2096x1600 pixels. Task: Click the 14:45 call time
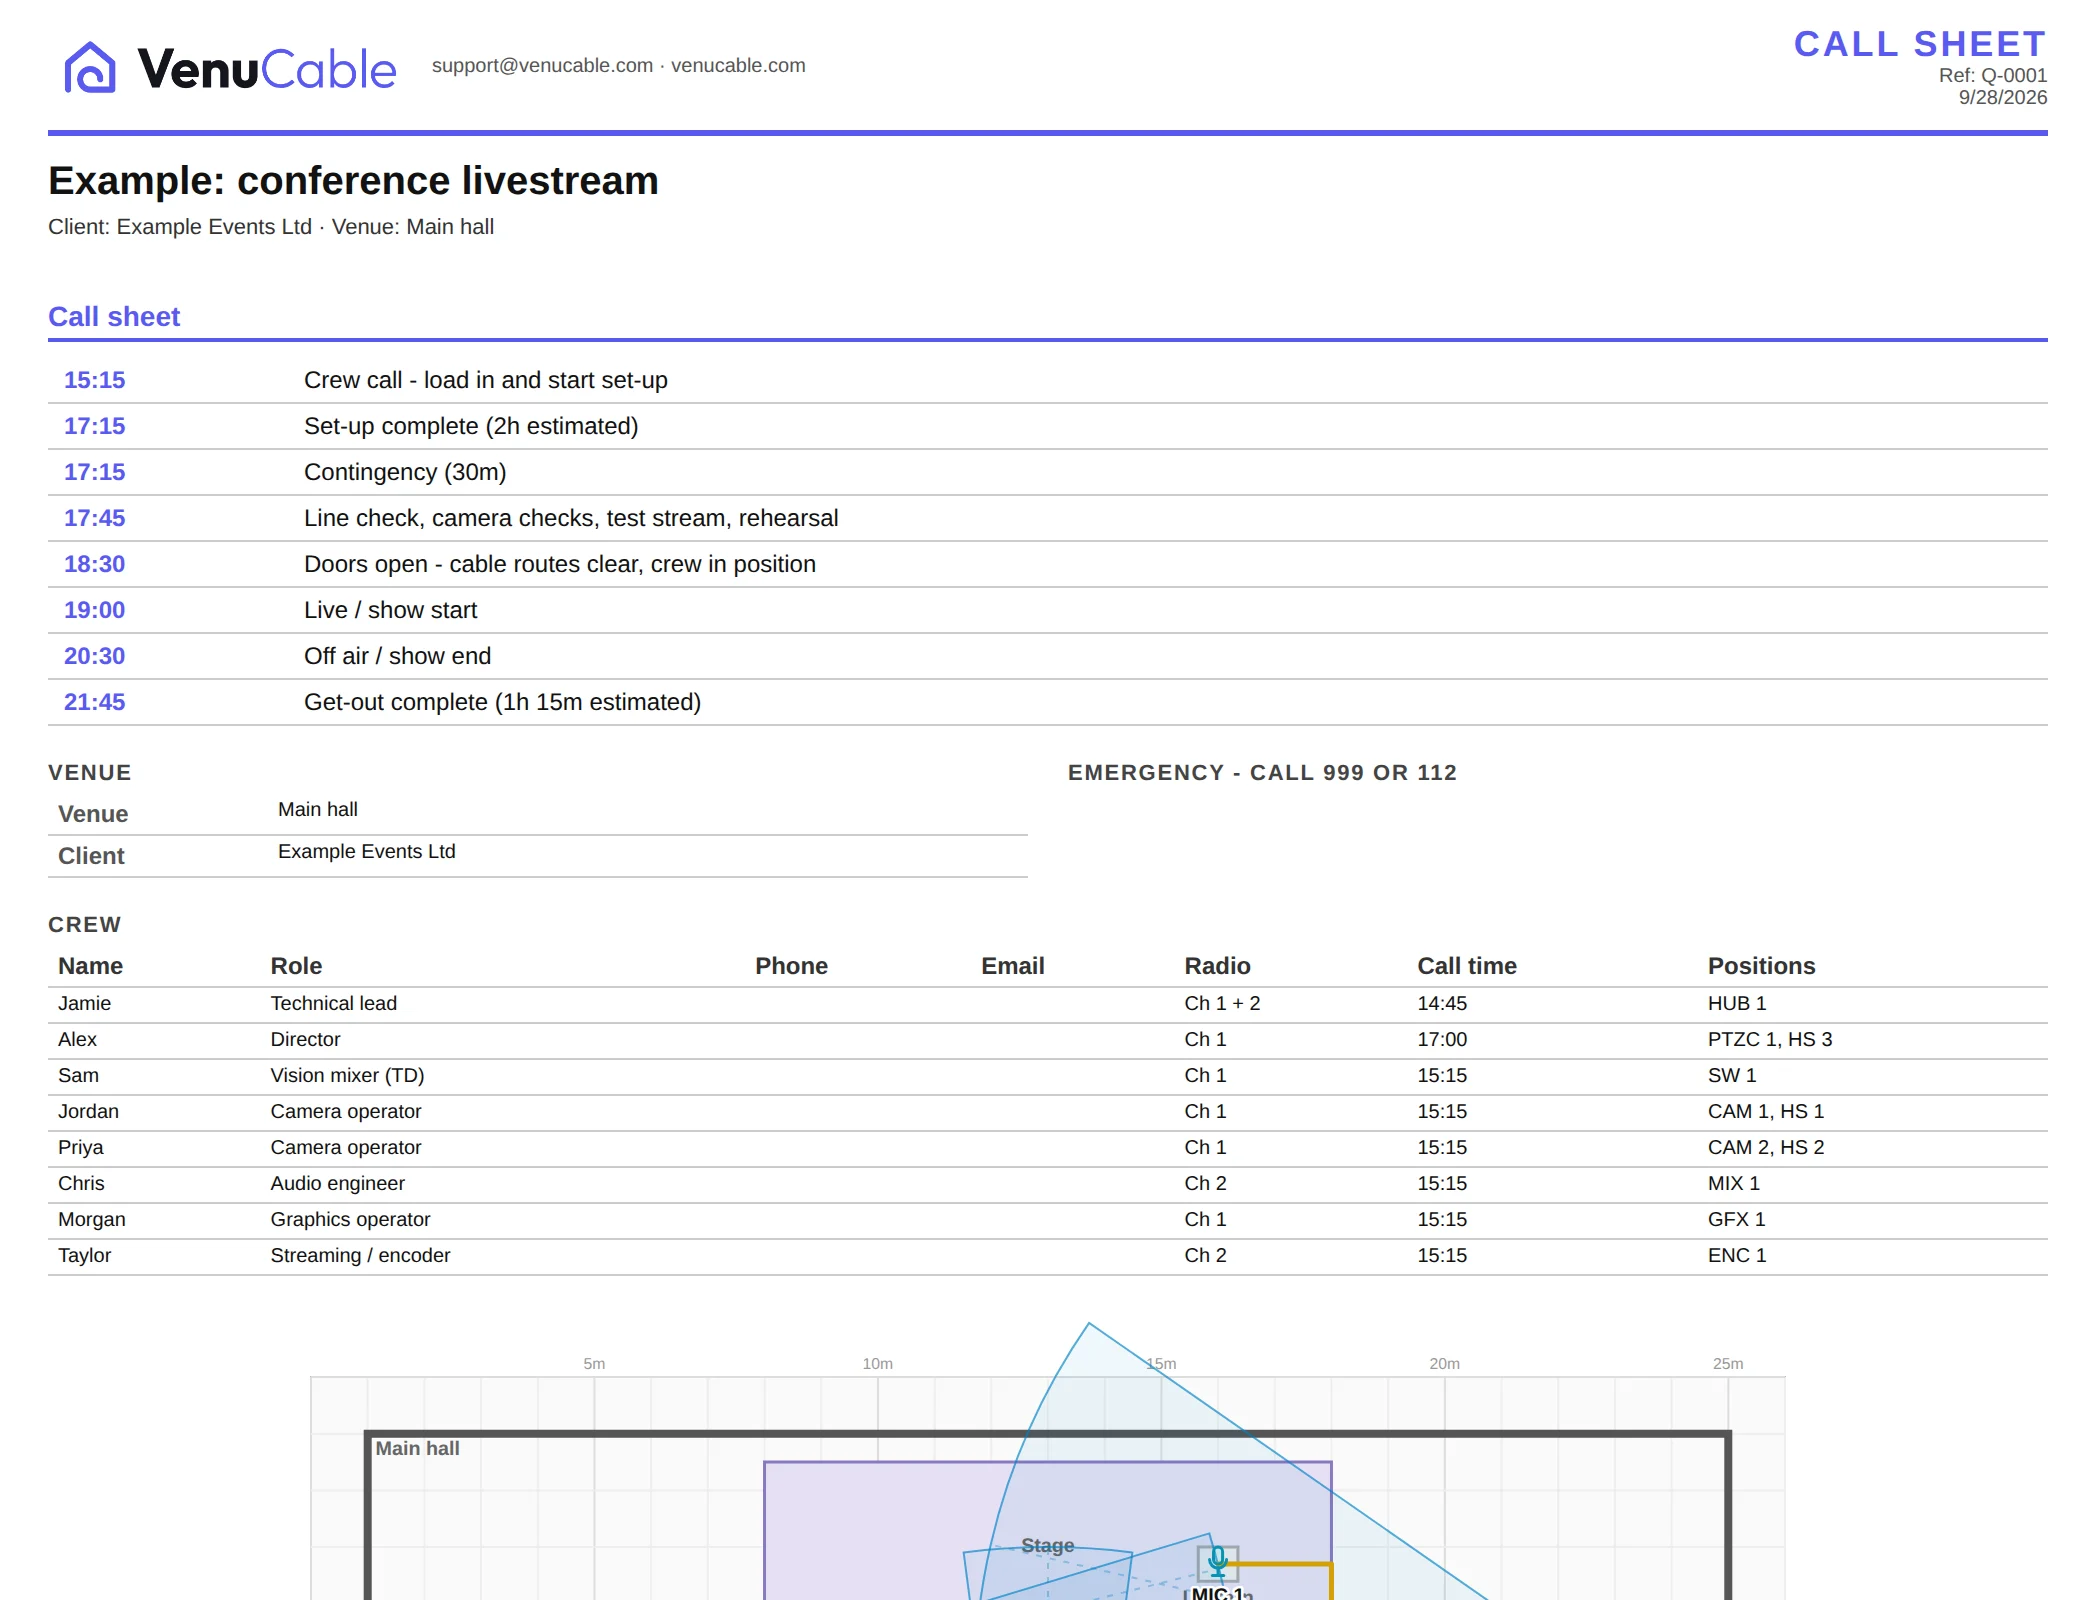click(1442, 1003)
